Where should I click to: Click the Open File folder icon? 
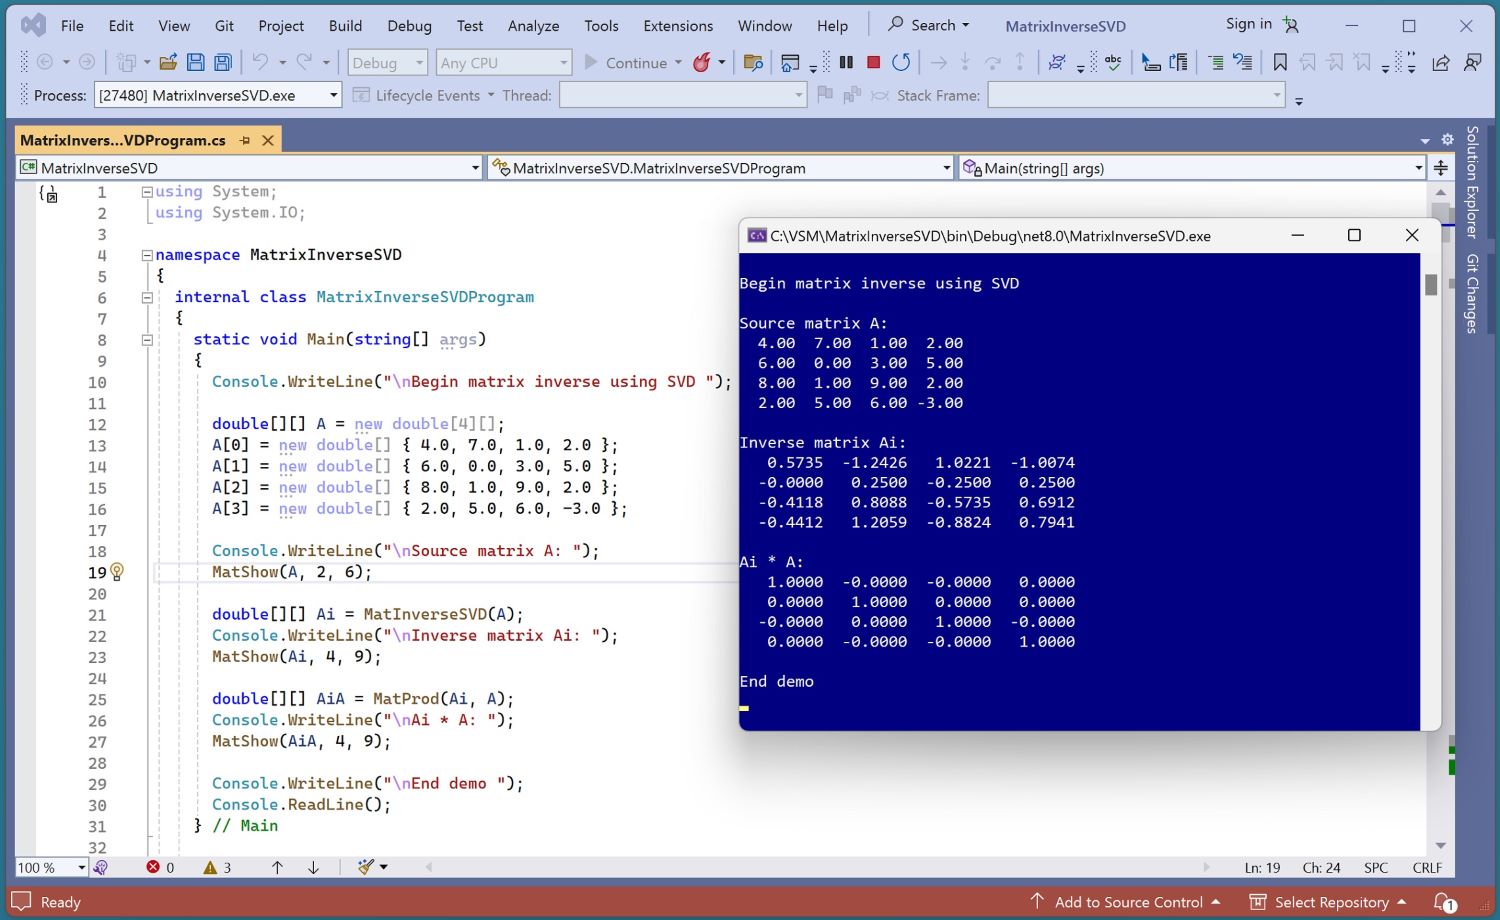click(168, 62)
